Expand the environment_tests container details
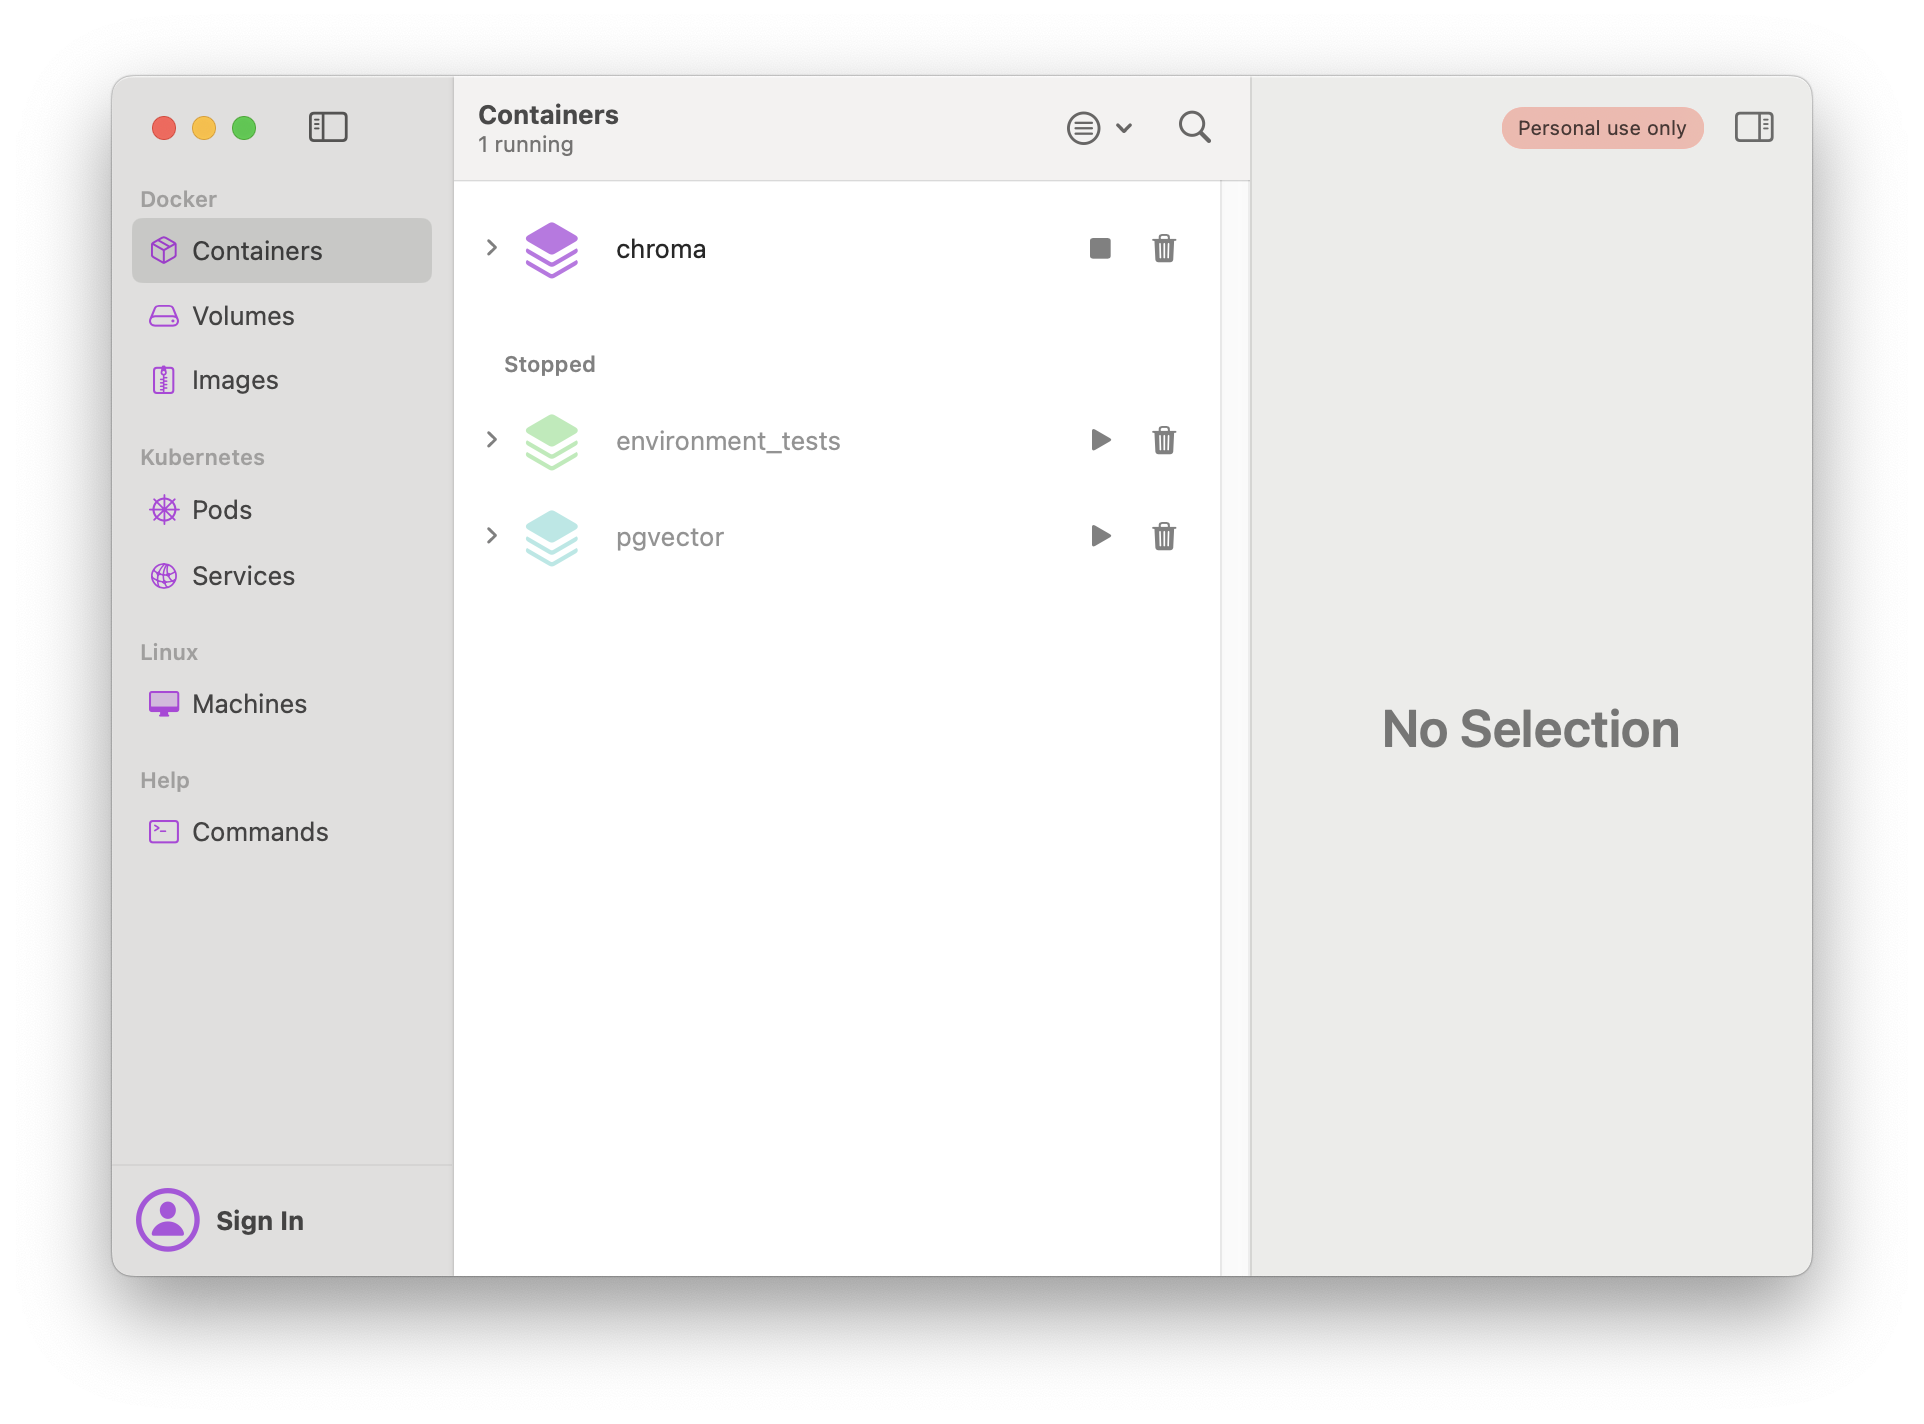 click(x=492, y=438)
